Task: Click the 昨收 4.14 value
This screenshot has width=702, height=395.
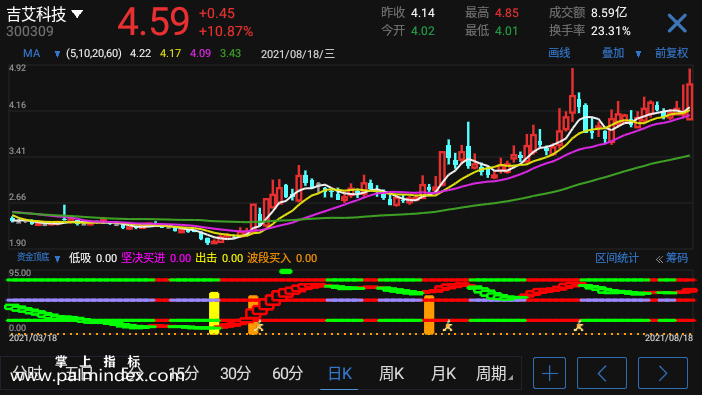Action: click(423, 13)
